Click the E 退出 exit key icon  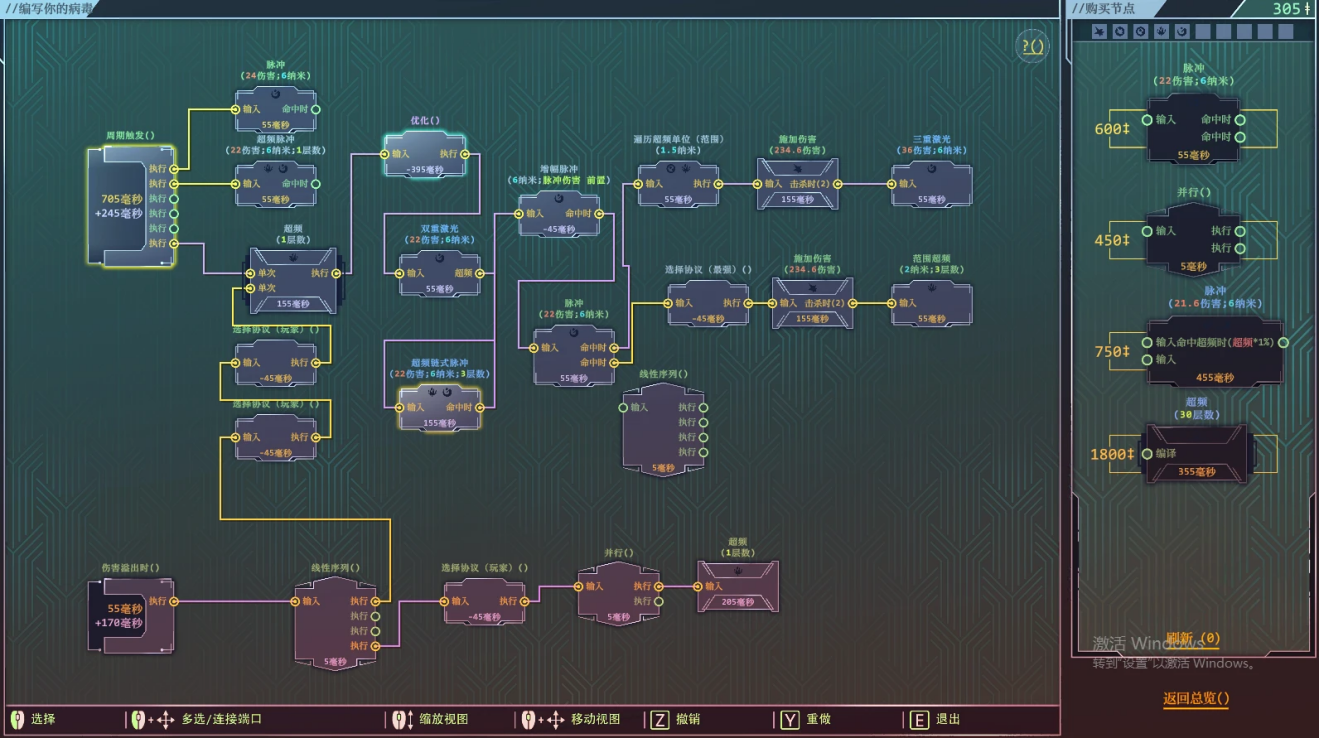919,719
